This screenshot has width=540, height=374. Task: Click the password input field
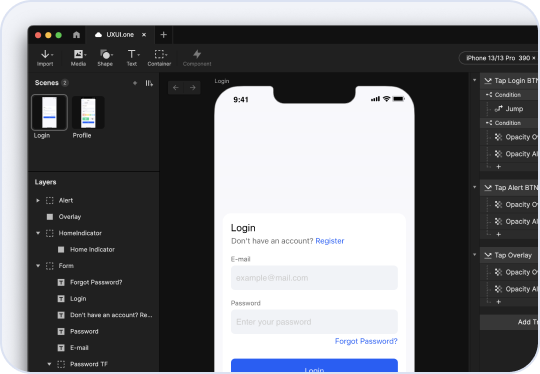[314, 322]
